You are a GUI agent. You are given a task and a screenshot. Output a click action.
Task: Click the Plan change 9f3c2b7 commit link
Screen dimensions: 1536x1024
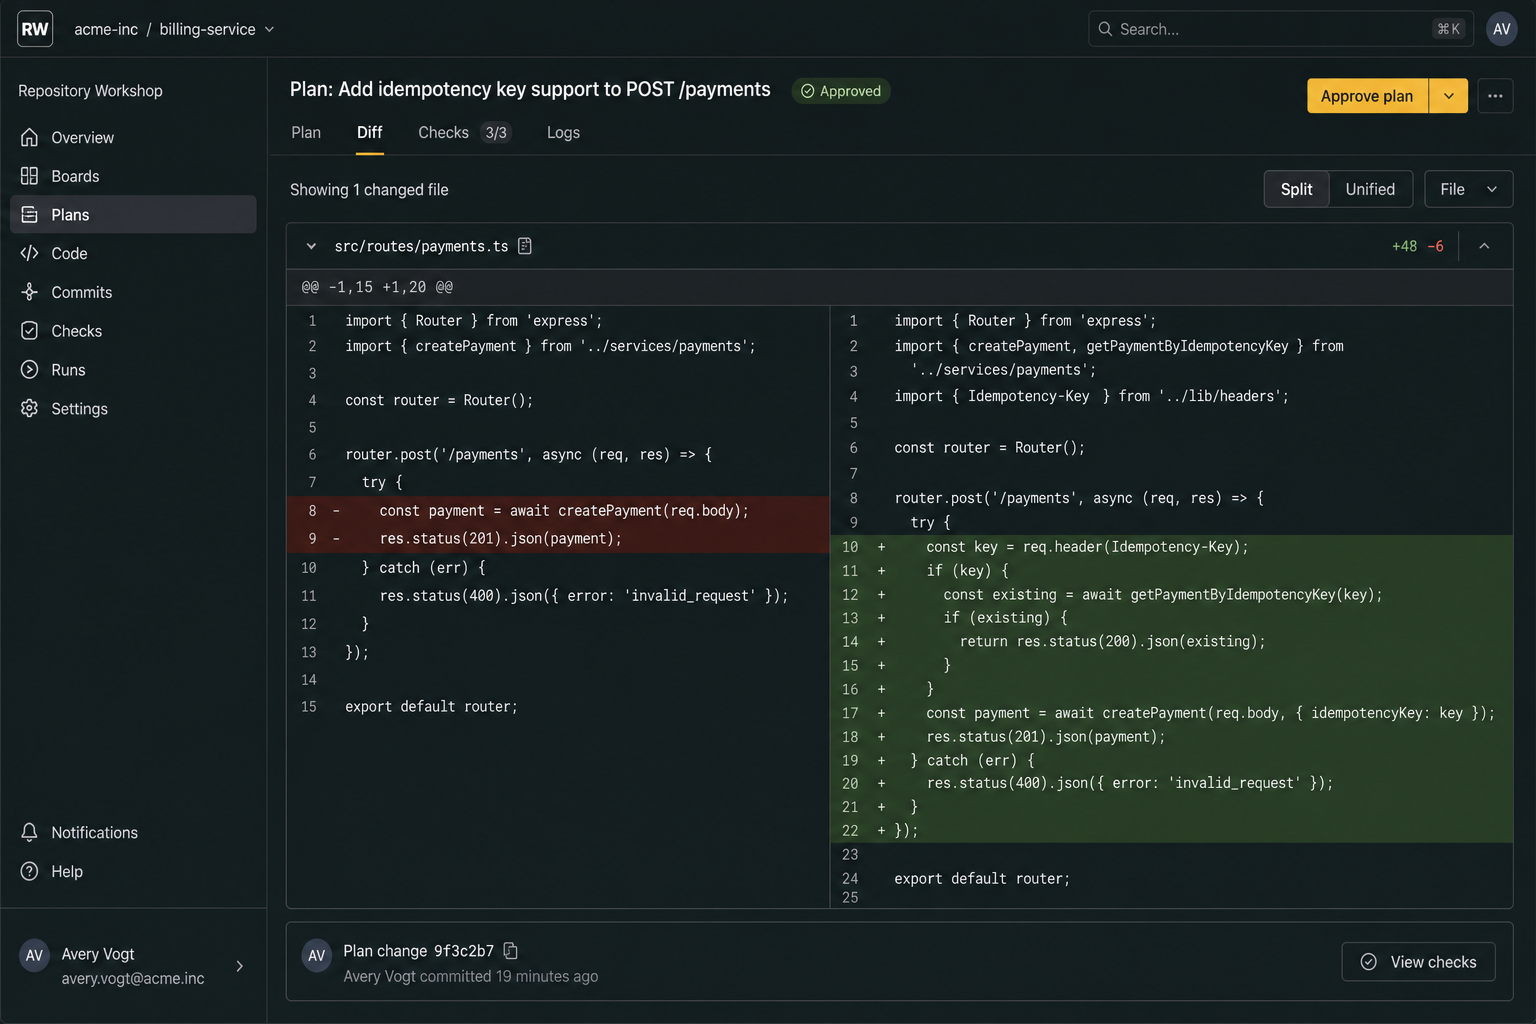tap(418, 950)
